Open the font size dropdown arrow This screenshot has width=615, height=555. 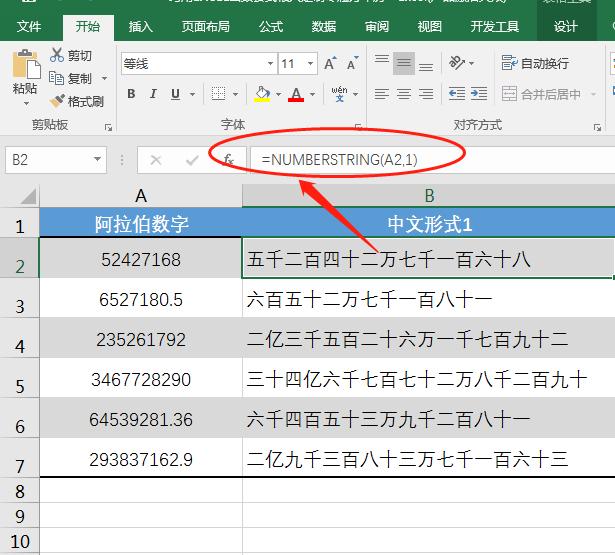[310, 64]
